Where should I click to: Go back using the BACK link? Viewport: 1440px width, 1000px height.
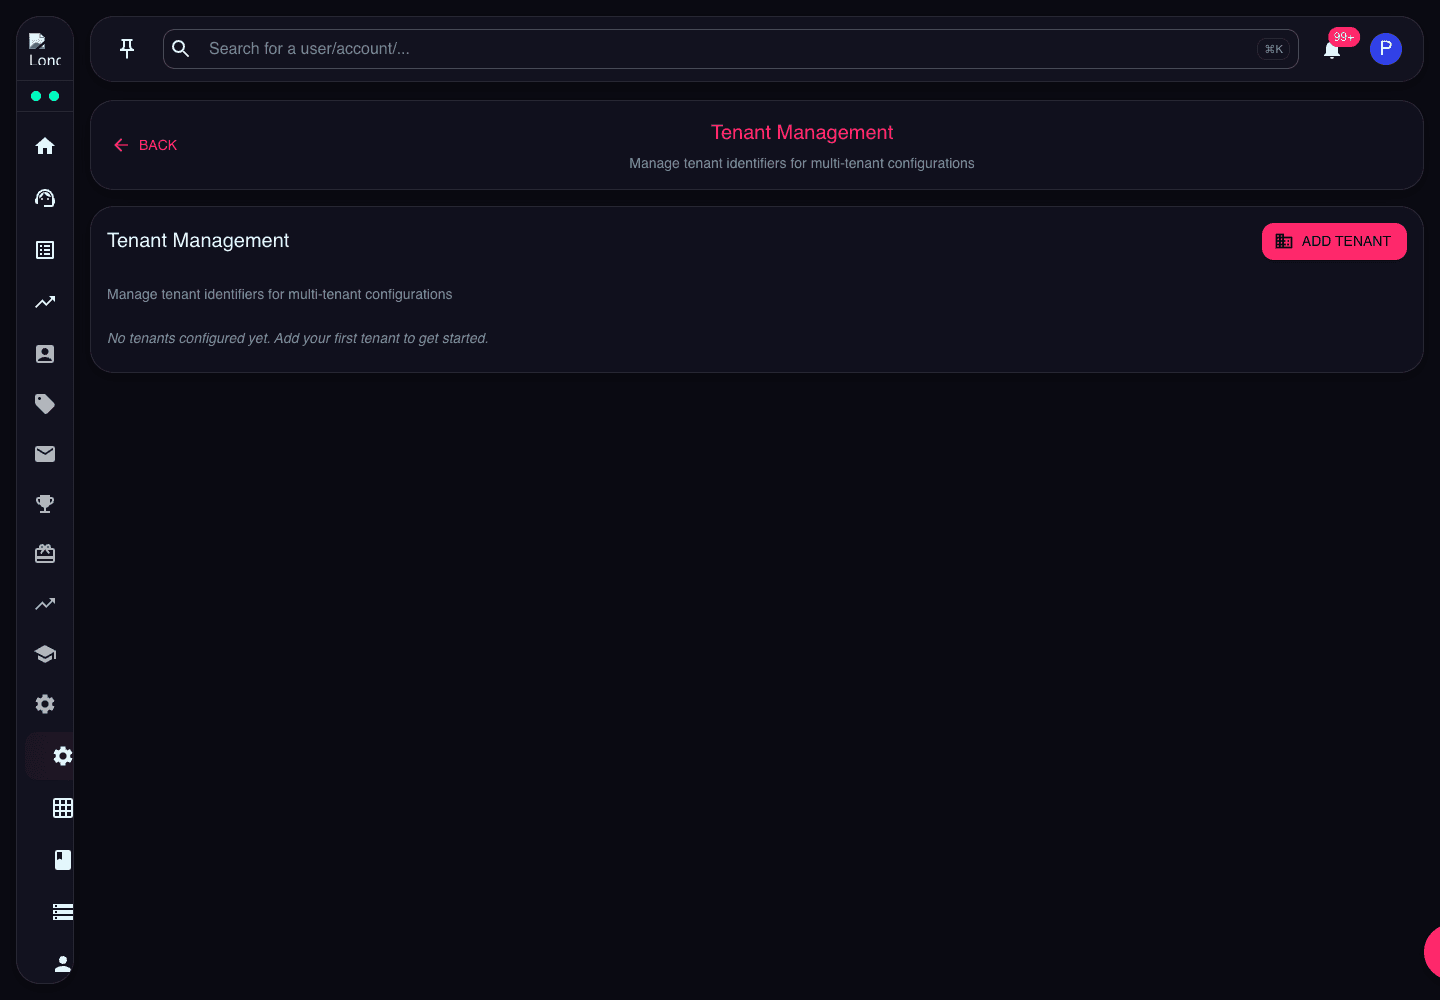[x=145, y=145]
